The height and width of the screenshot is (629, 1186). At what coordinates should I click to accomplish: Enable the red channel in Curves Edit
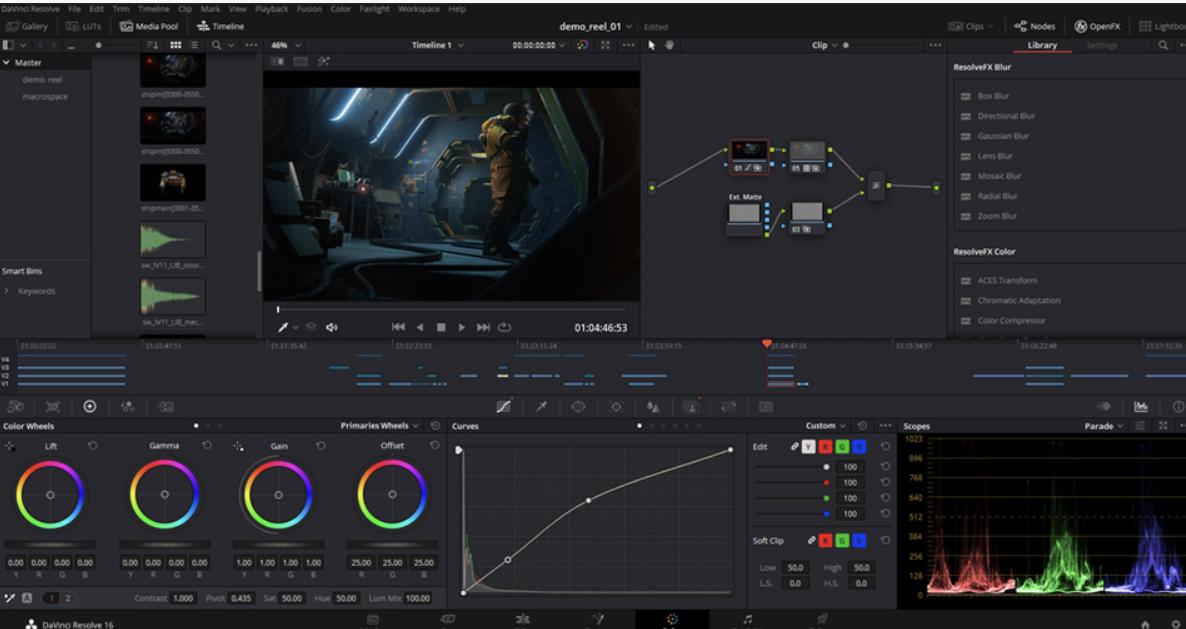[823, 446]
